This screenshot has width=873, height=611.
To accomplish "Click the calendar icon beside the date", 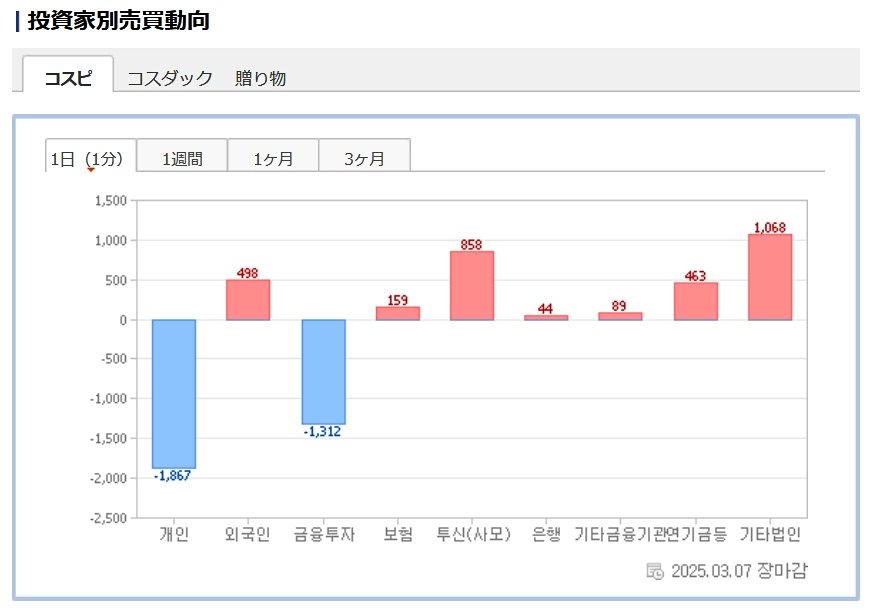I will 655,571.
